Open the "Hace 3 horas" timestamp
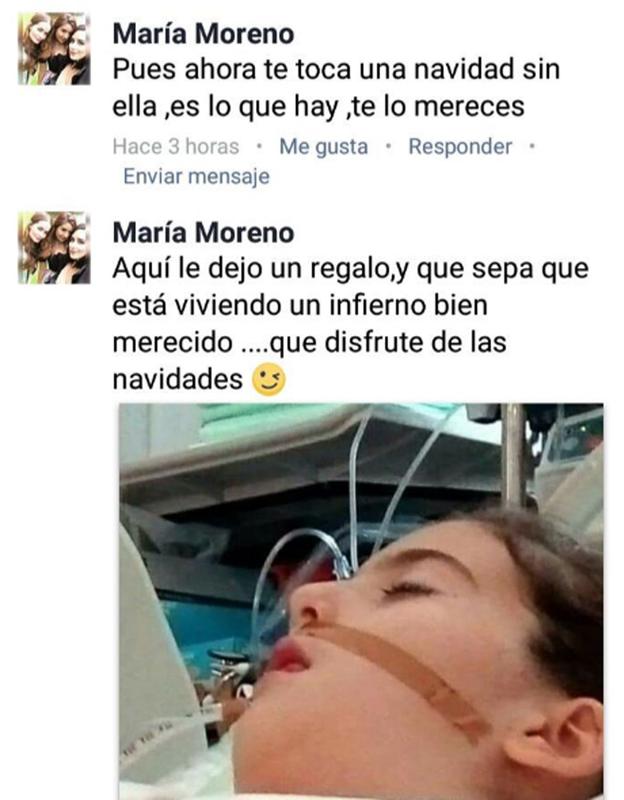This screenshot has height=800, width=624. point(176,147)
